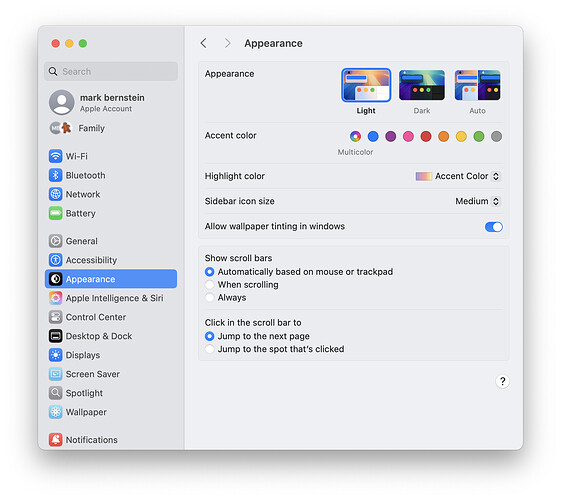Click the Notifications bell icon
The image size is (561, 500).
point(55,440)
